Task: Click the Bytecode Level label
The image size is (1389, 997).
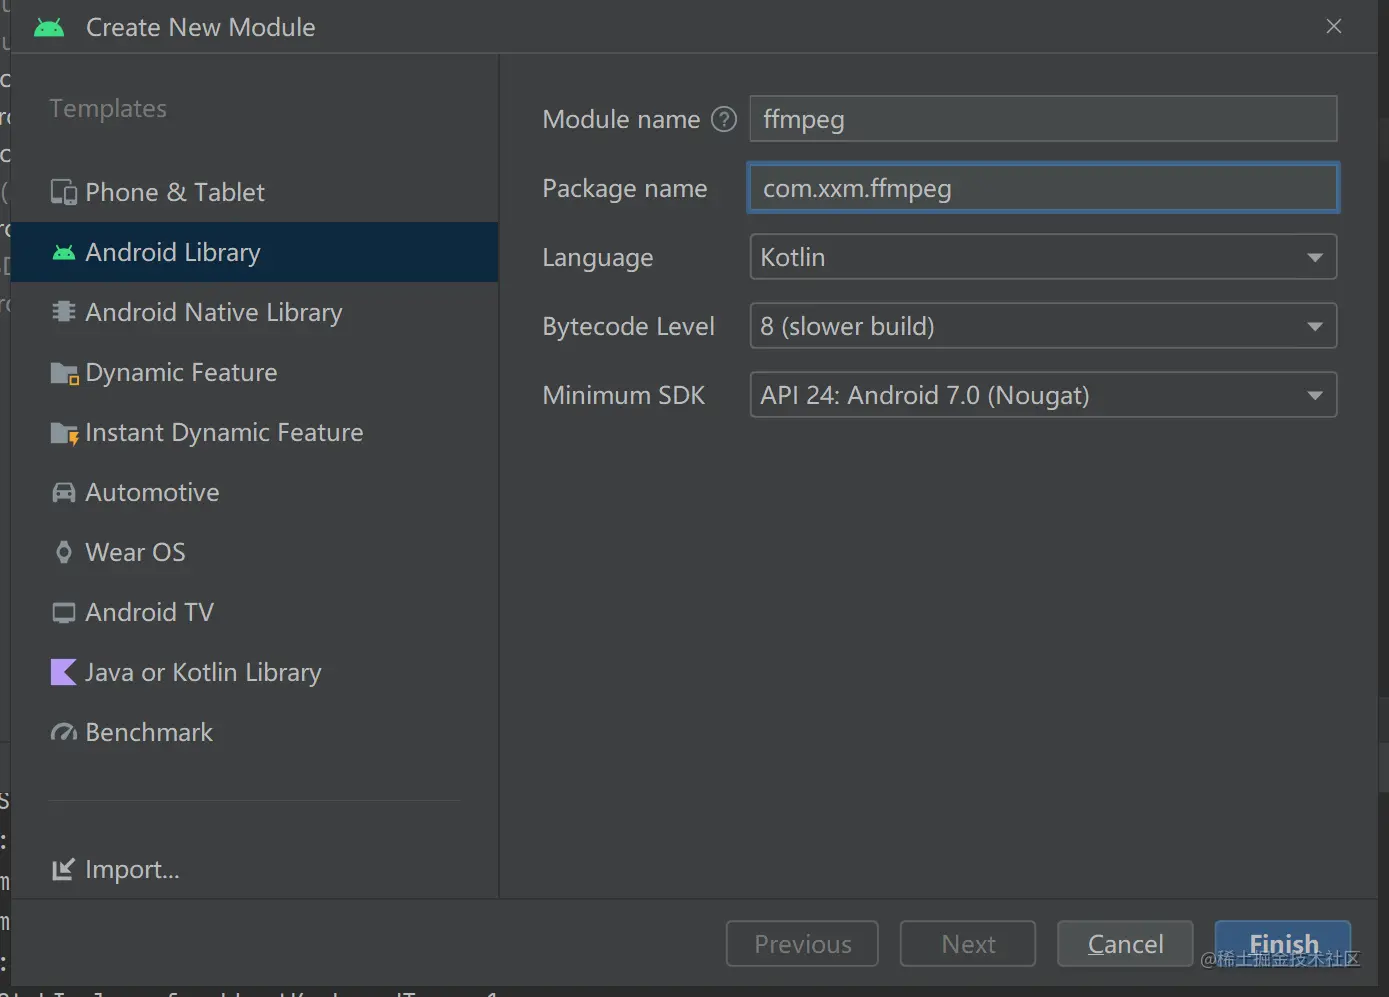Action: tap(629, 326)
